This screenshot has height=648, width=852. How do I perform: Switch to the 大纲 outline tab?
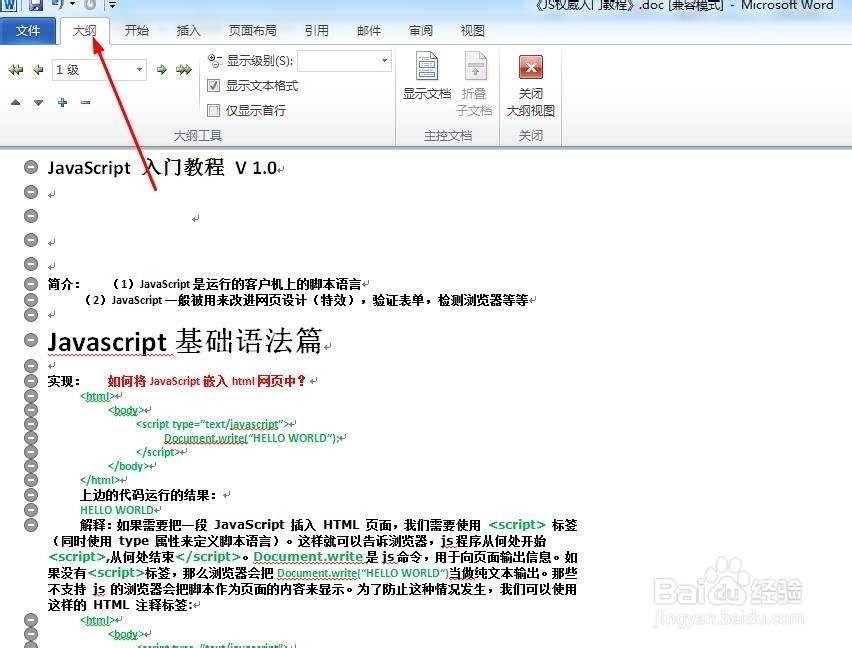[85, 31]
